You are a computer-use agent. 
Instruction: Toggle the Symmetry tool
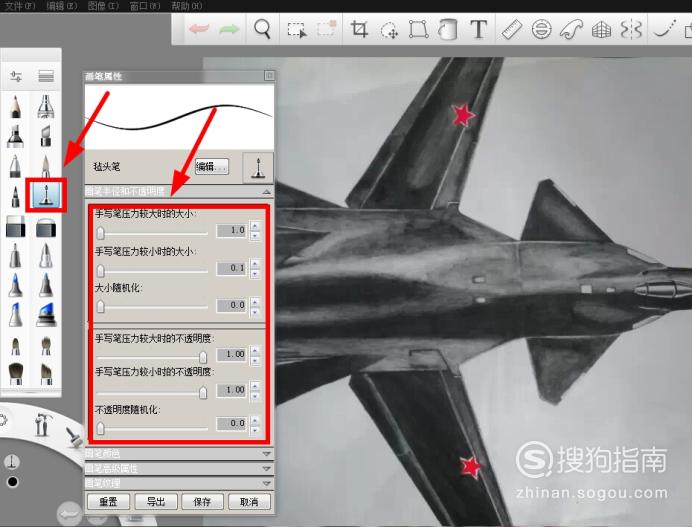click(631, 30)
